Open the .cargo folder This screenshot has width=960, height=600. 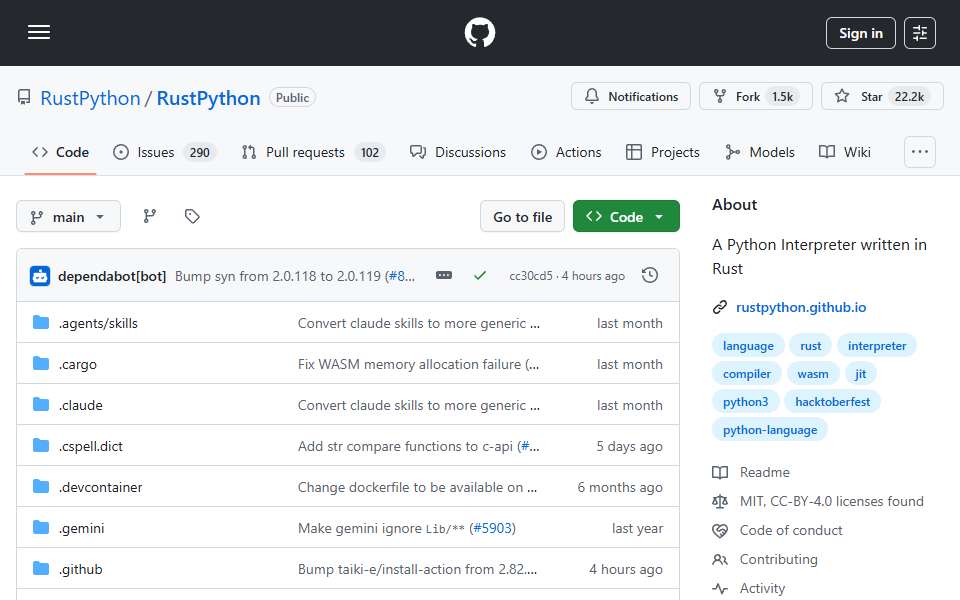(78, 364)
